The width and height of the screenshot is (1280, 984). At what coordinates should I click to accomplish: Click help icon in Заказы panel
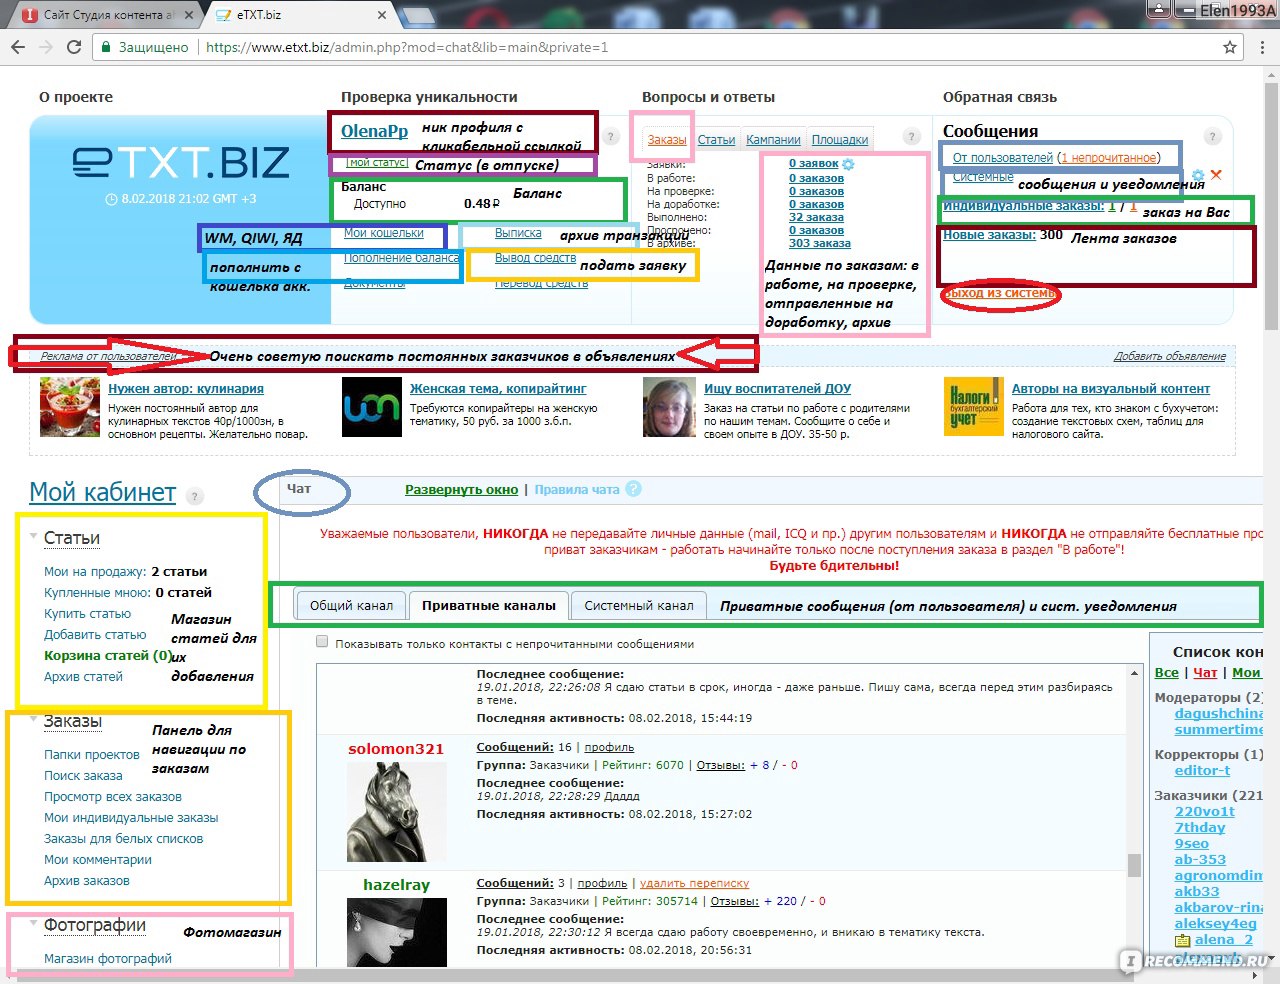911,137
